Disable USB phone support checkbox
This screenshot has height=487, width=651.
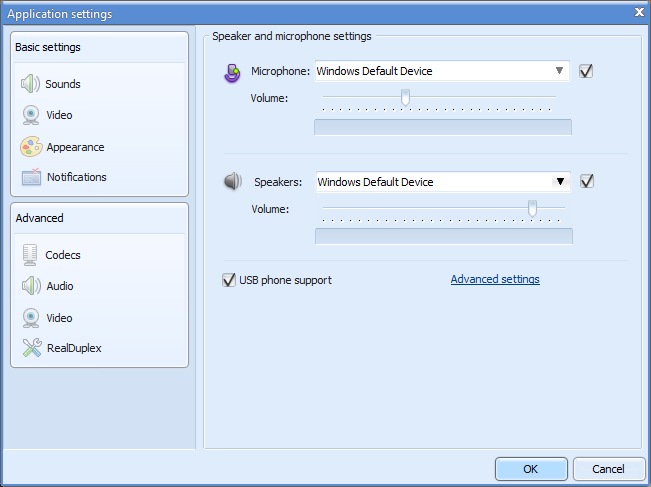tap(229, 280)
